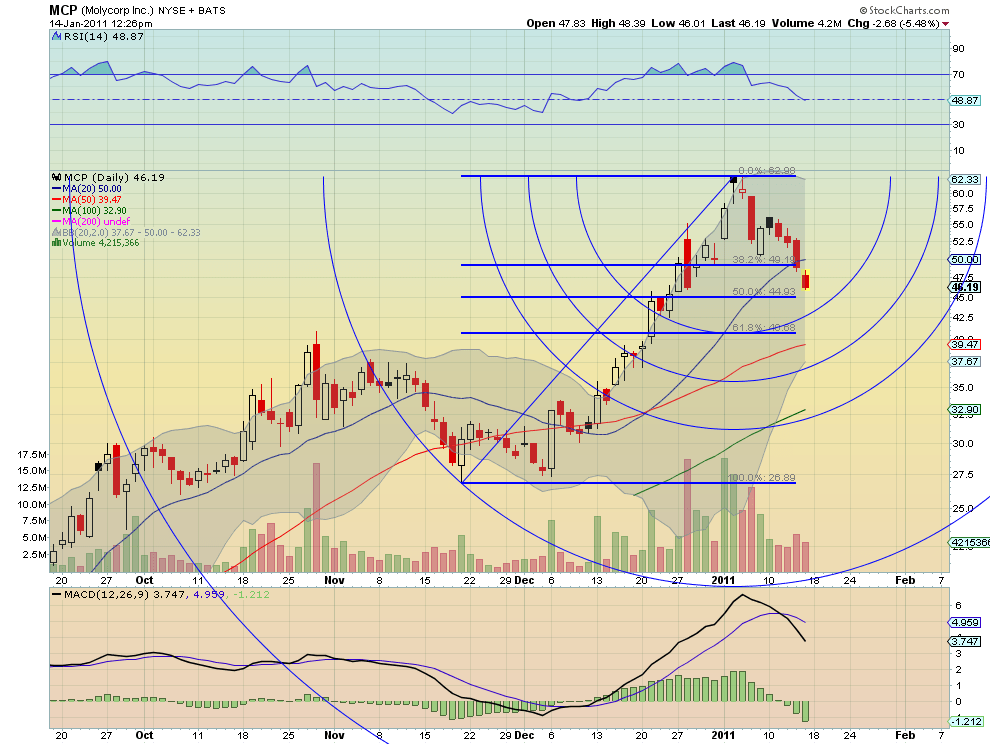
Task: Click 2011 on the price chart date axis
Action: [x=723, y=580]
